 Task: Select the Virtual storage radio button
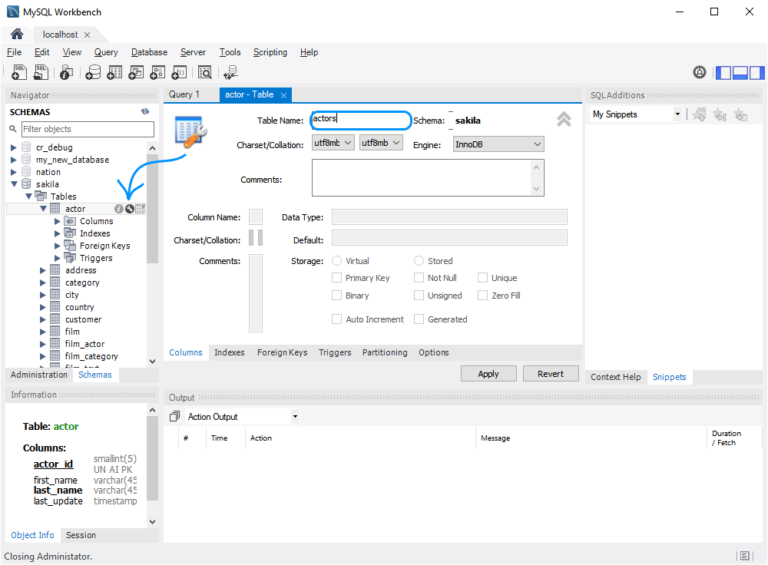coord(337,261)
